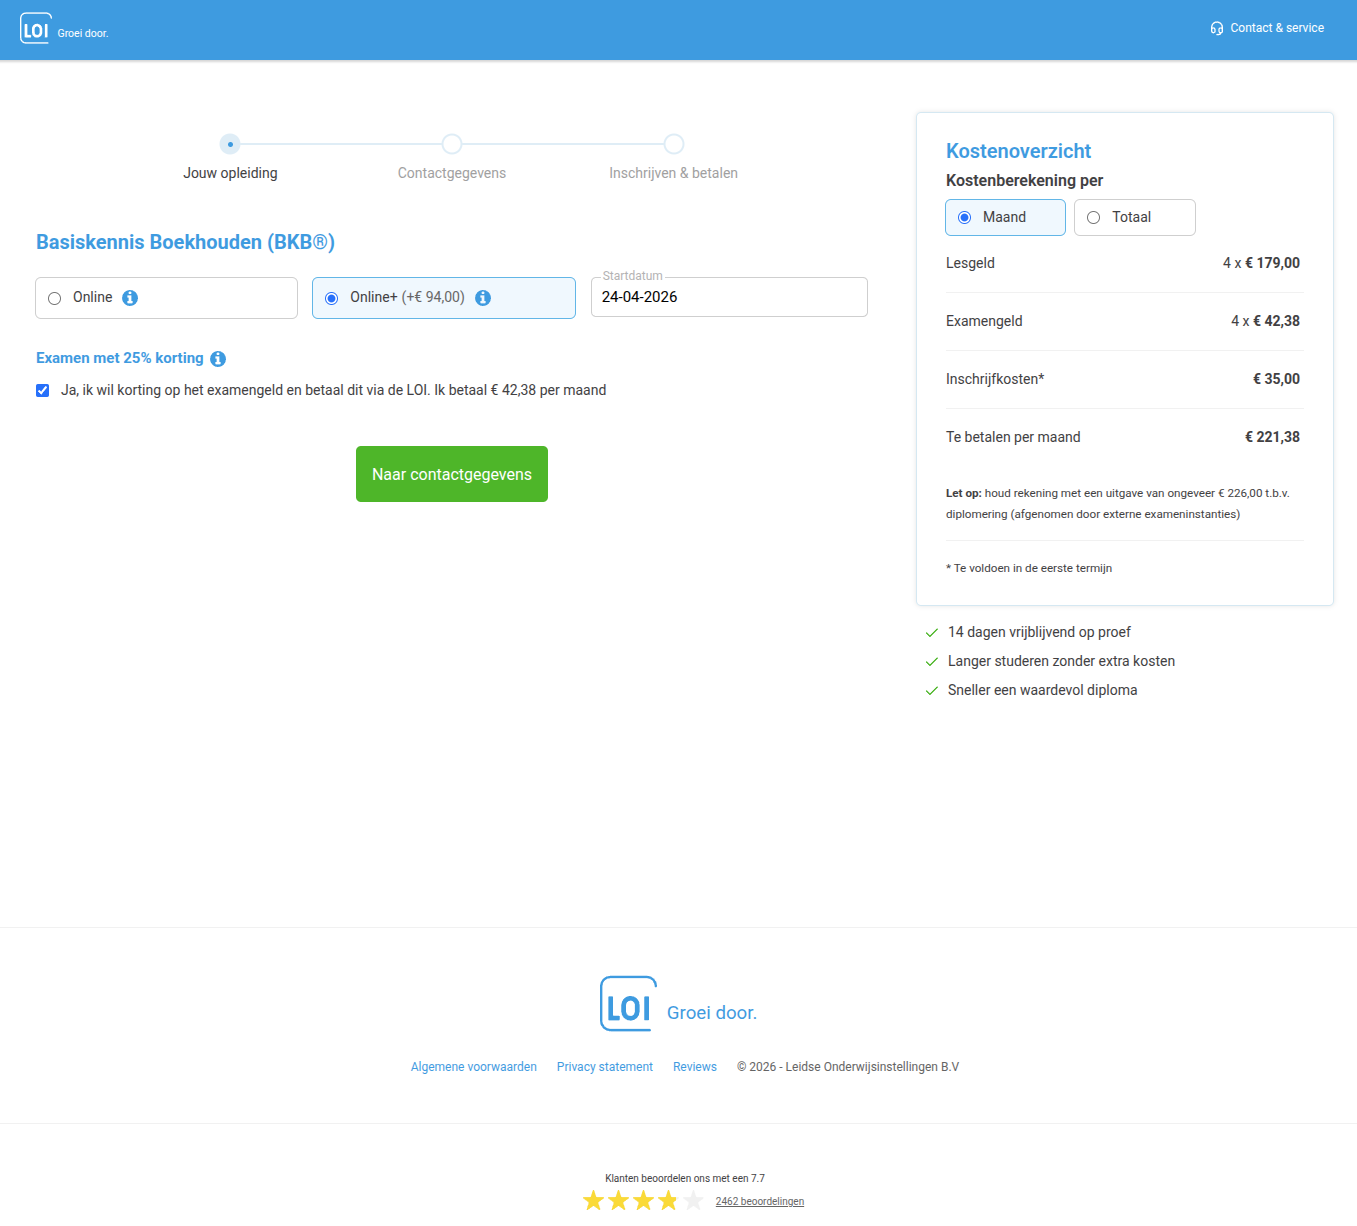Click the headset icon beside Contact & service
Screen dimensions: 1357x1226
pos(1216,28)
